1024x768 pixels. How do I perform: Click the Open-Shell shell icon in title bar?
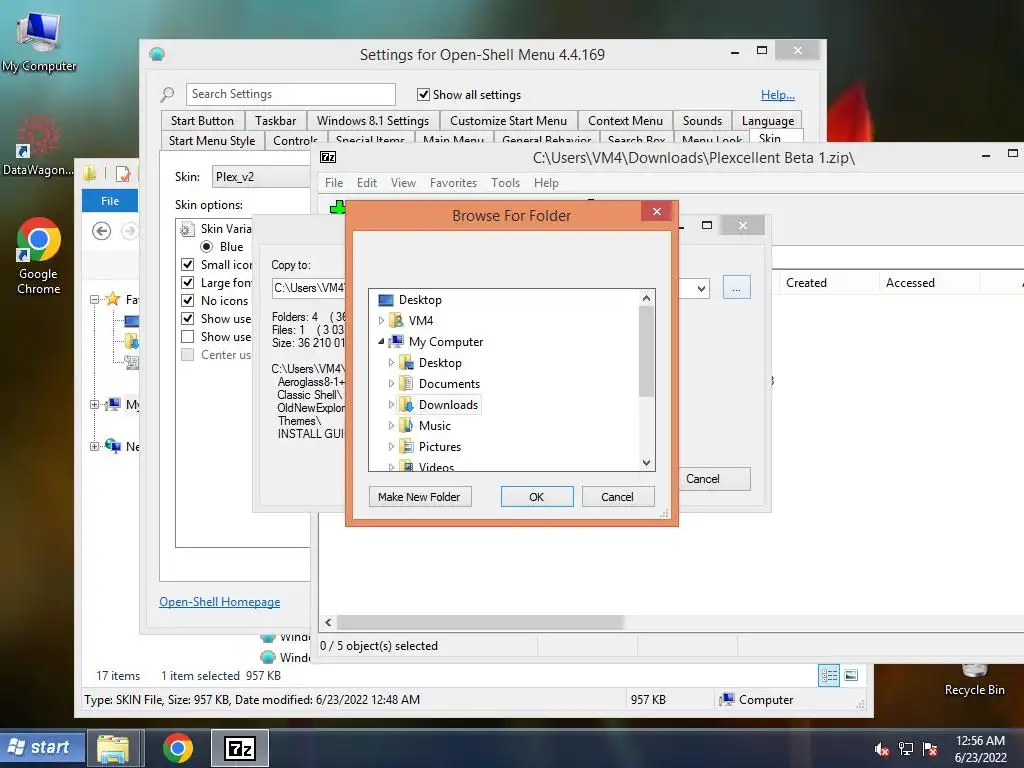(157, 54)
